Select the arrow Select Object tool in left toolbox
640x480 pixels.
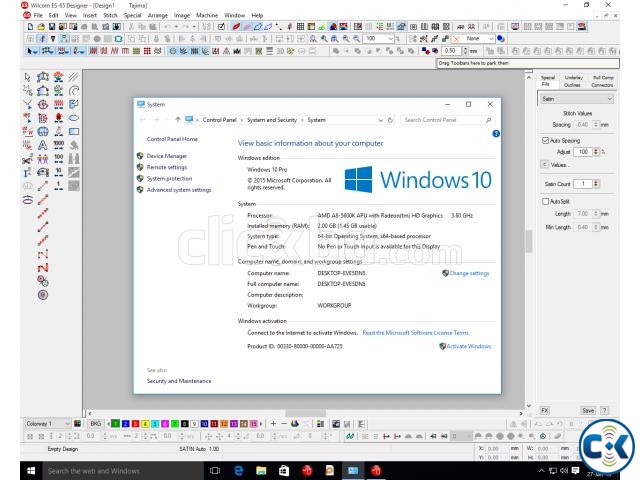(x=27, y=77)
